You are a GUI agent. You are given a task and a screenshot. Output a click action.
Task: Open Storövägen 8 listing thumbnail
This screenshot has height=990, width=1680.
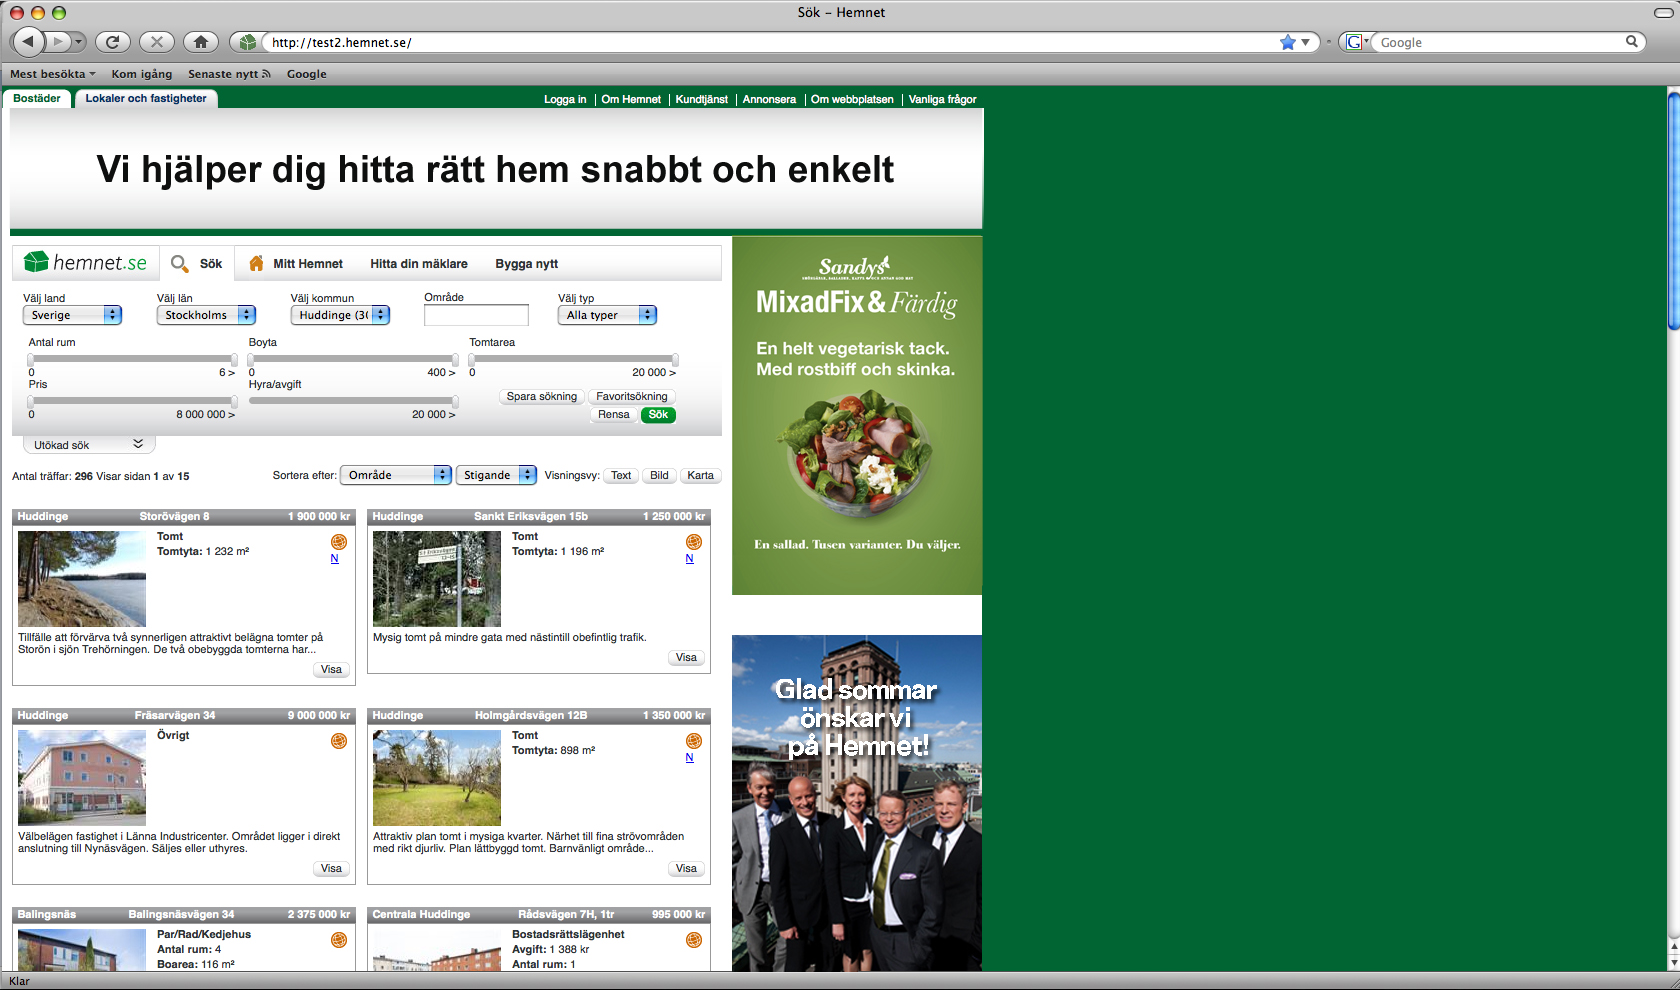(x=82, y=579)
